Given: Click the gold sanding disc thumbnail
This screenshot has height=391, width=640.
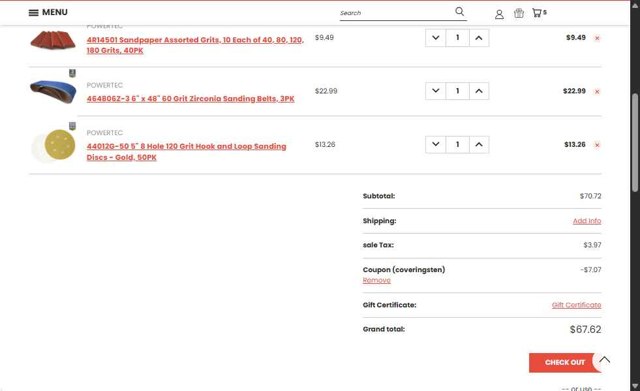Looking at the screenshot, I should (54, 145).
